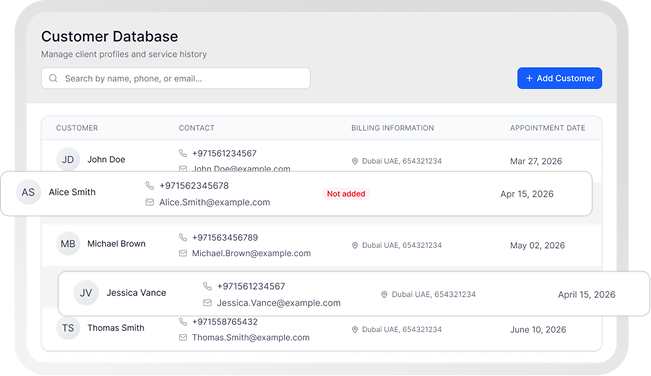Click appointment date April 15, 2026
The image size is (651, 376).
click(x=587, y=295)
